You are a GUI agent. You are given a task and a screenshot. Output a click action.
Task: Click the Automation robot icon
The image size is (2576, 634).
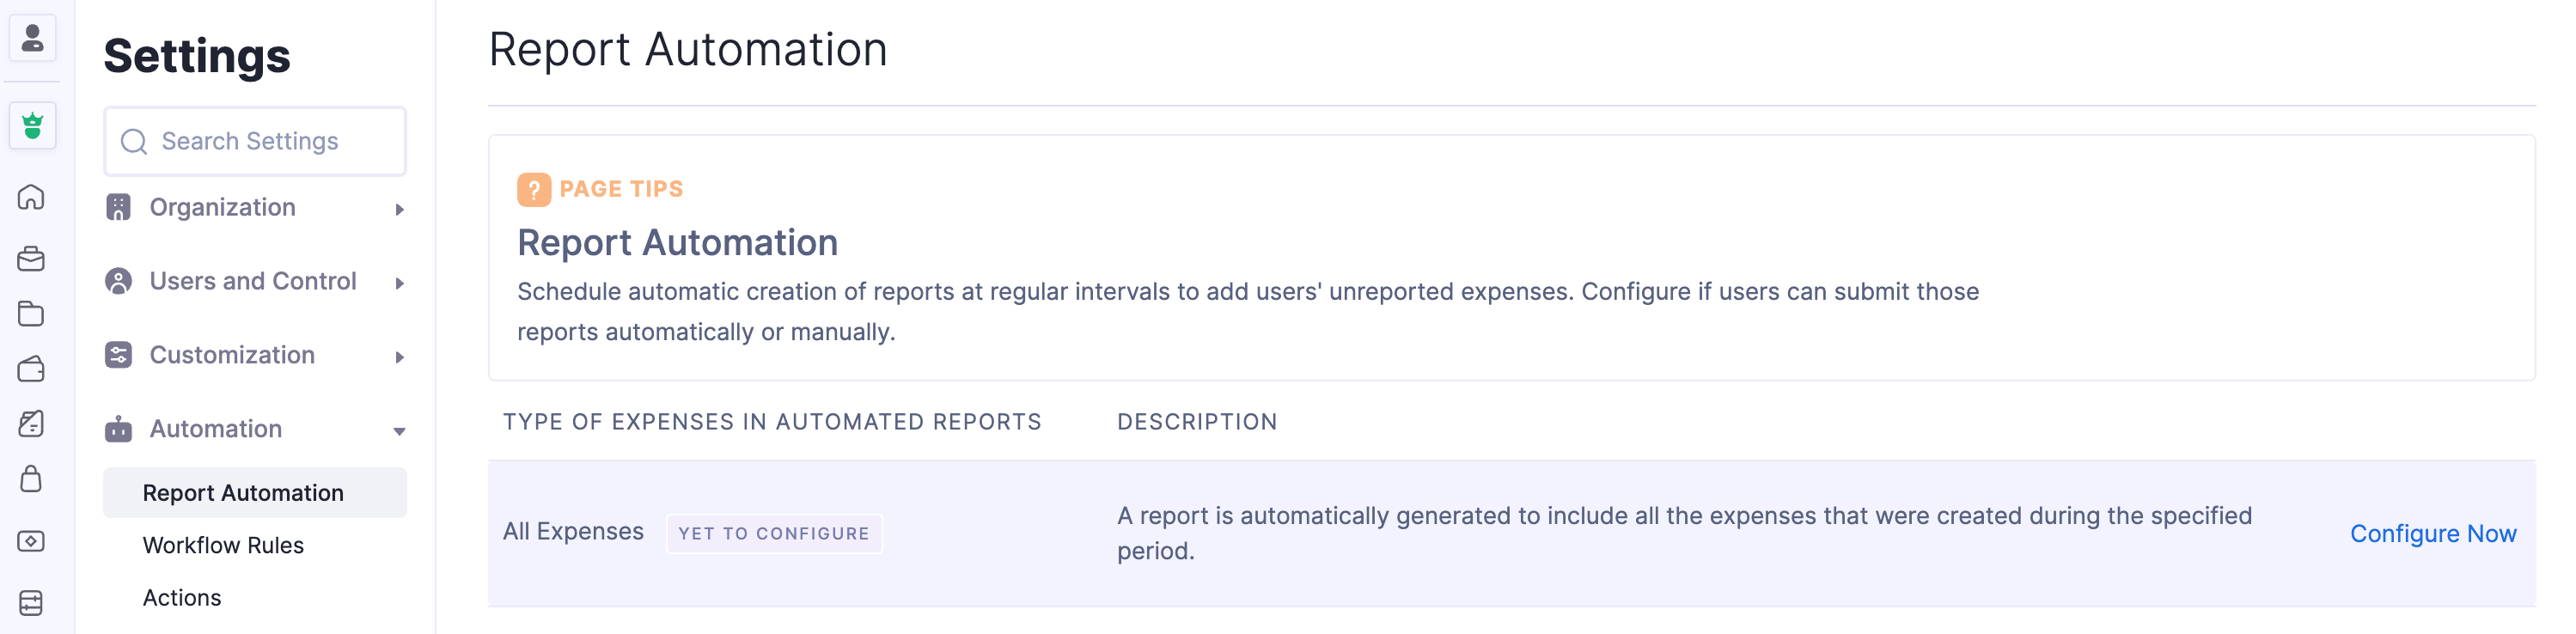coord(119,429)
